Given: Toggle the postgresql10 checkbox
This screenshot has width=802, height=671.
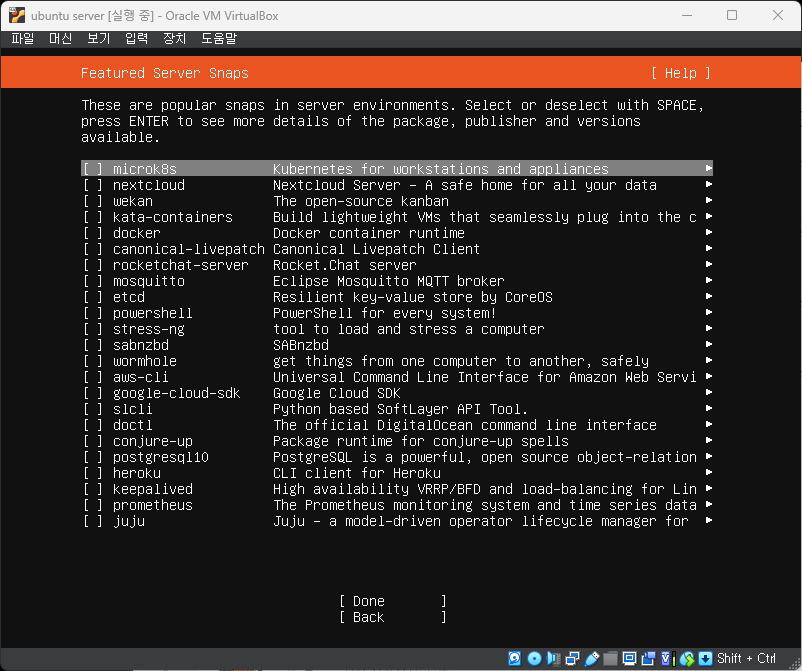Looking at the screenshot, I should tap(93, 457).
